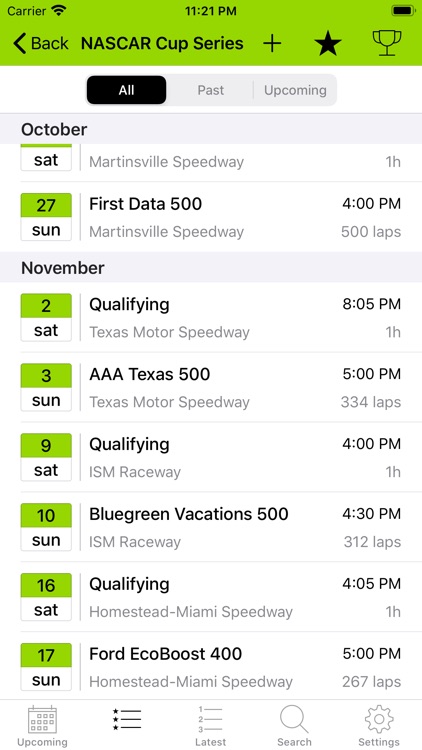This screenshot has height=750, width=422.
Task: Open the First Data 500 race
Action: 211,217
